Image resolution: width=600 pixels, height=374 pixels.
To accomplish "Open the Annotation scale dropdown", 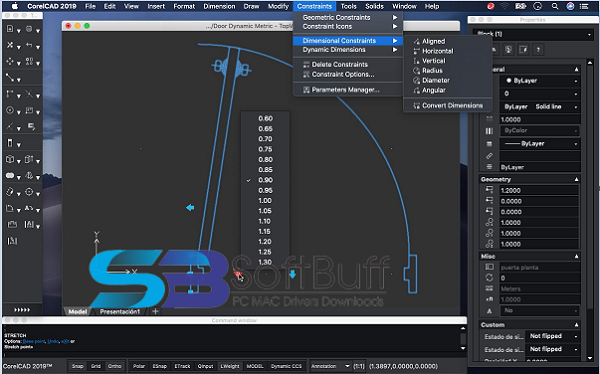I will pos(330,366).
